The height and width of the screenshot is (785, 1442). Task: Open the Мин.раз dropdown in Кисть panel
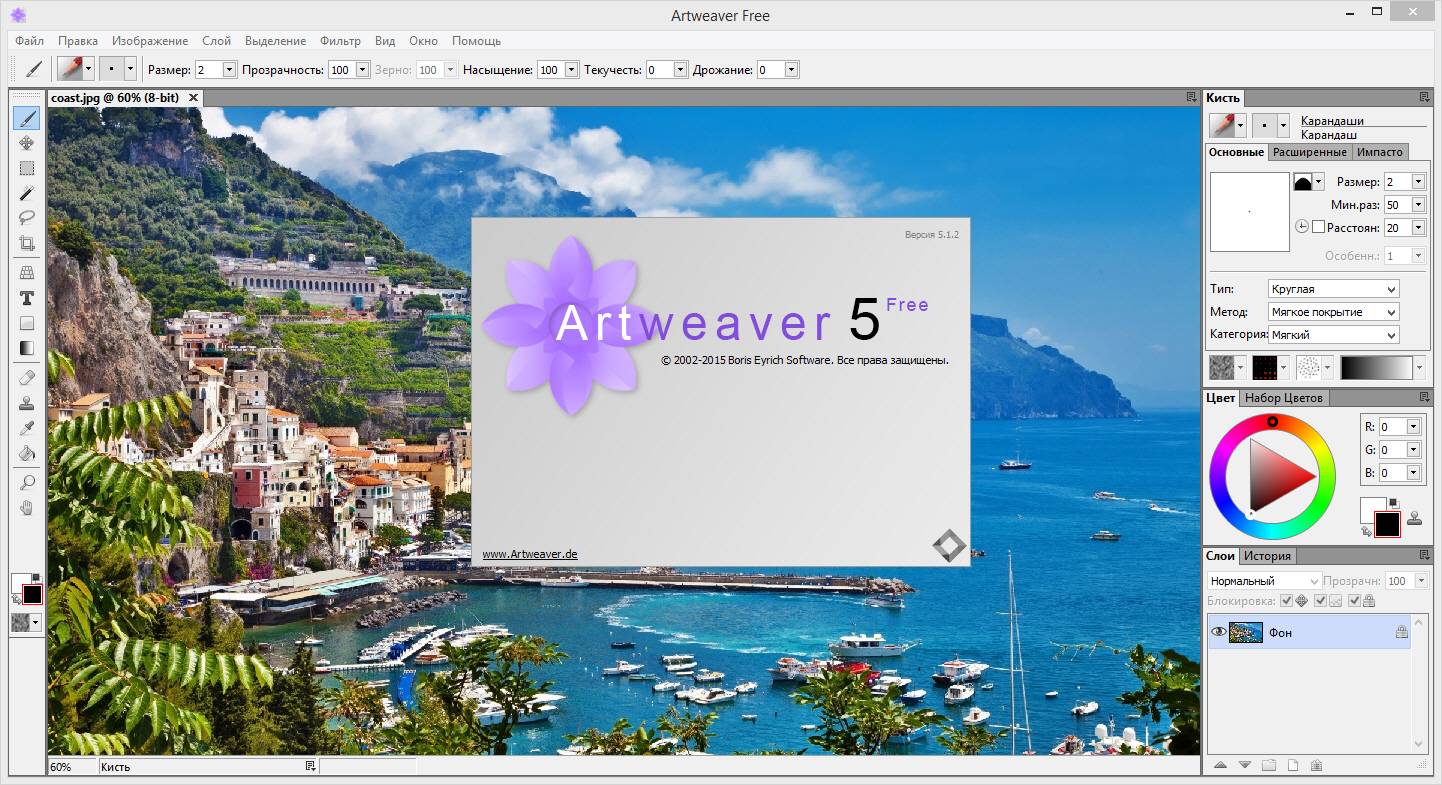[1418, 204]
